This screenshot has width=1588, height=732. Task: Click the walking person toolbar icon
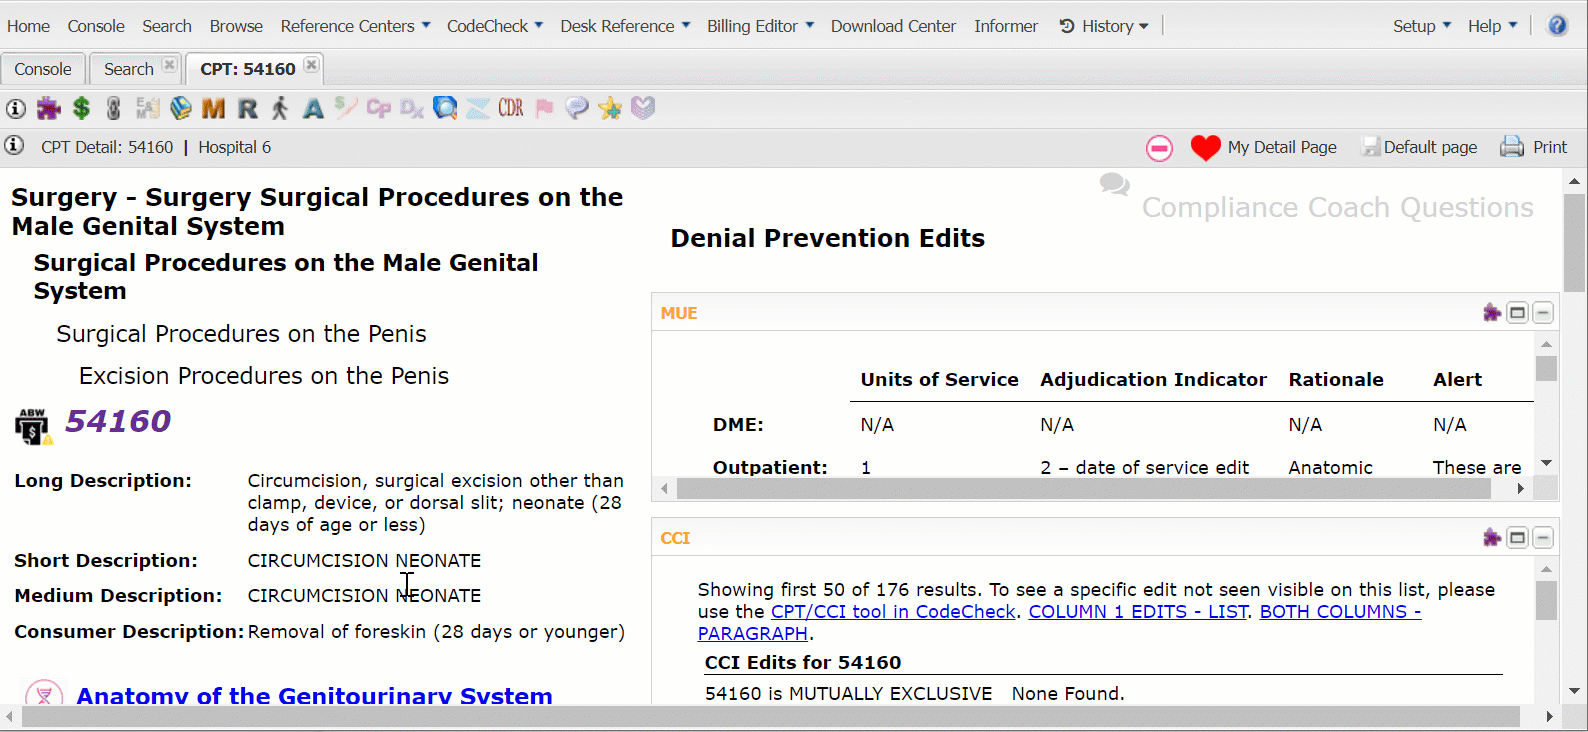coord(280,108)
